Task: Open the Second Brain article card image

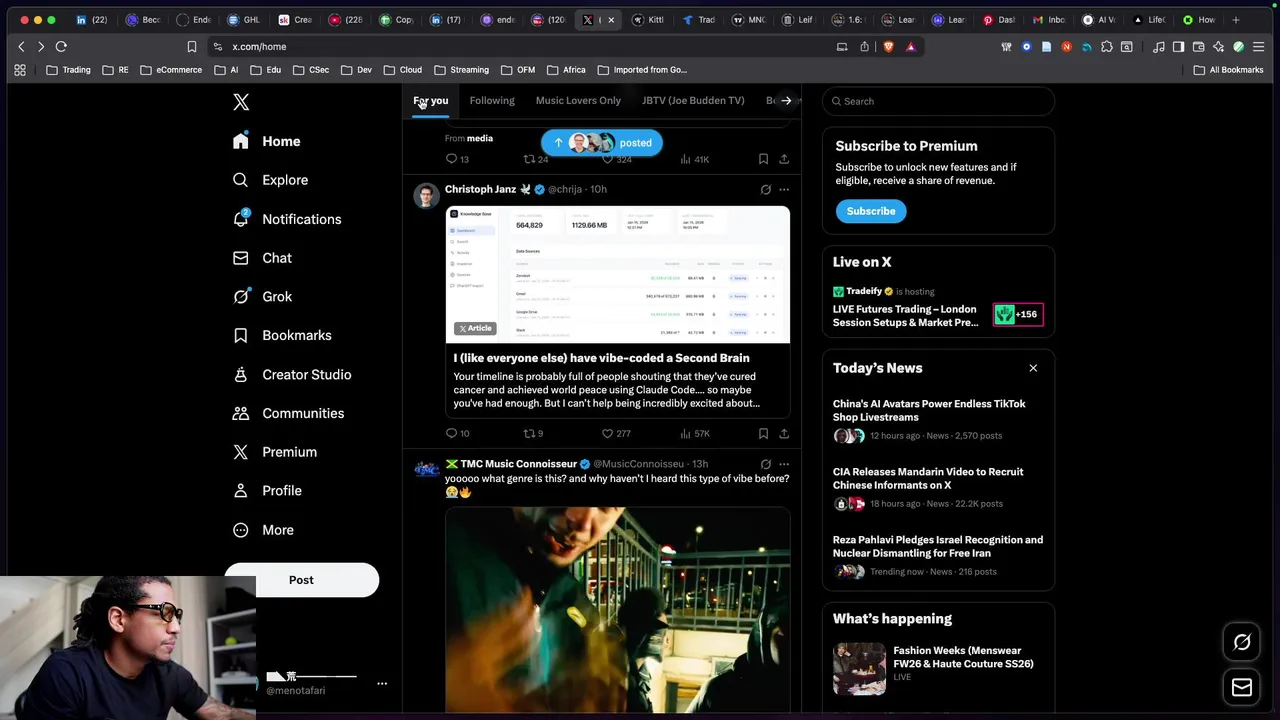Action: pyautogui.click(x=617, y=275)
